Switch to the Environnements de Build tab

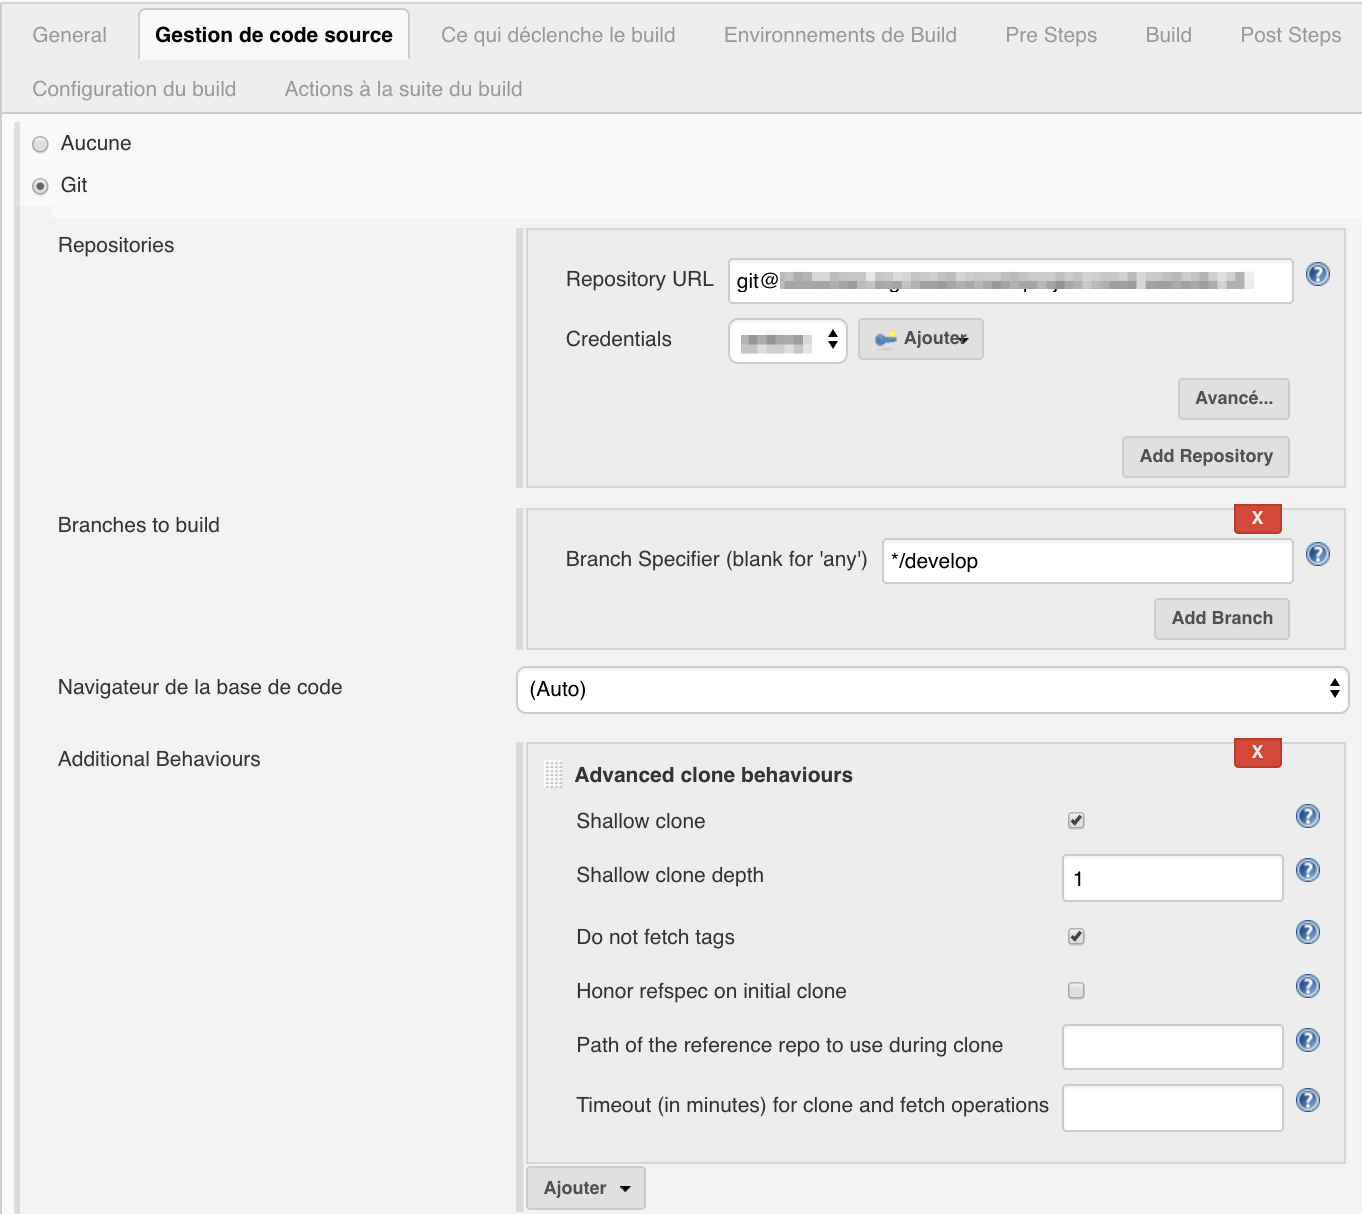coord(840,35)
